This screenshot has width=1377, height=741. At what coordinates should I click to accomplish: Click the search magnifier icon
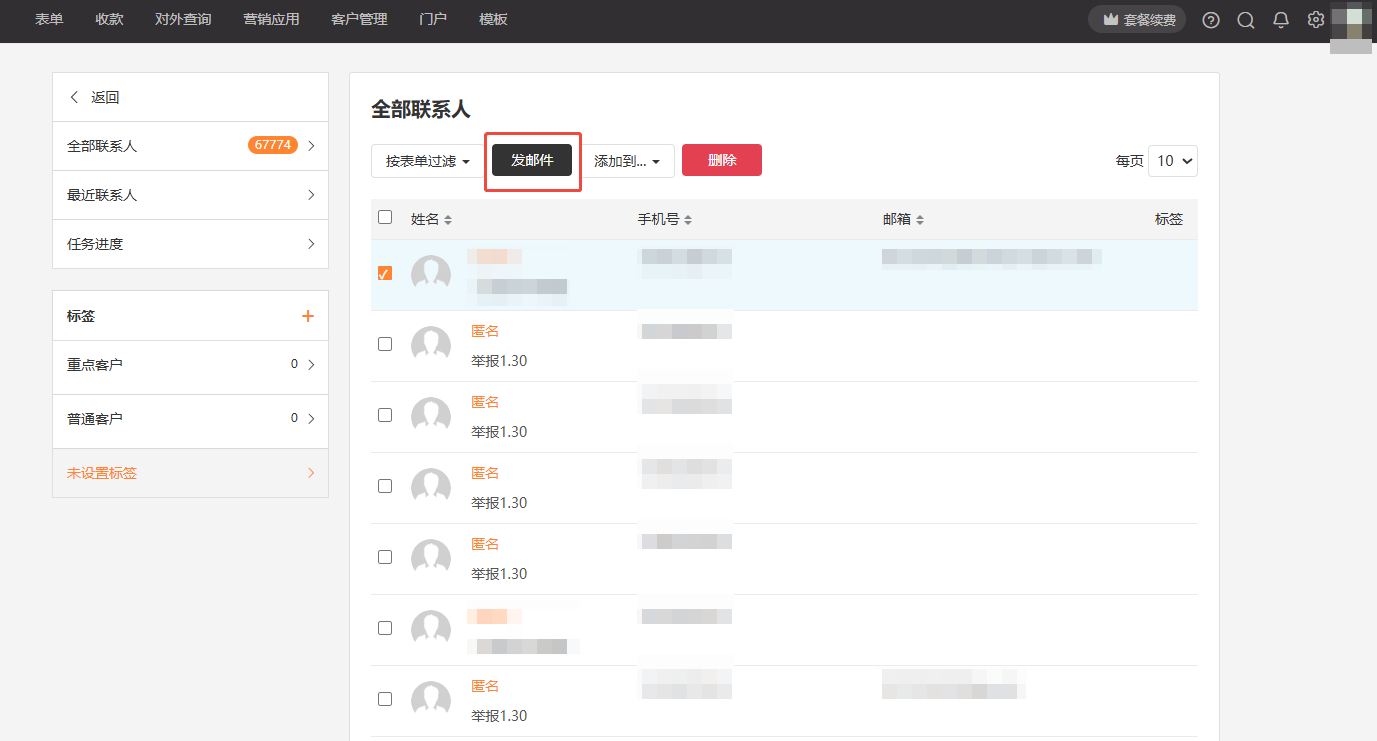1246,20
